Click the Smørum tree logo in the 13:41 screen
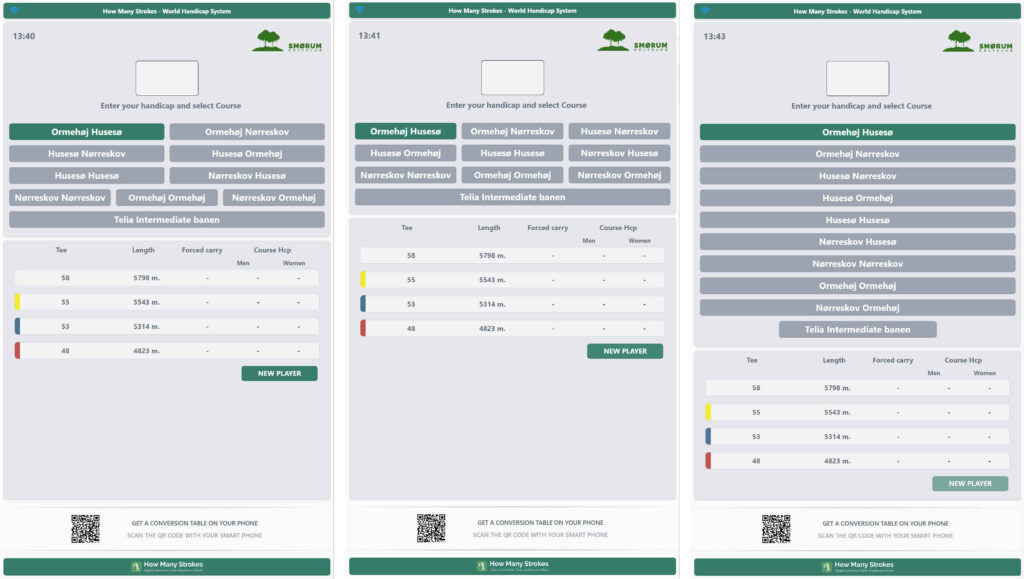The height and width of the screenshot is (579, 1024). tap(632, 40)
